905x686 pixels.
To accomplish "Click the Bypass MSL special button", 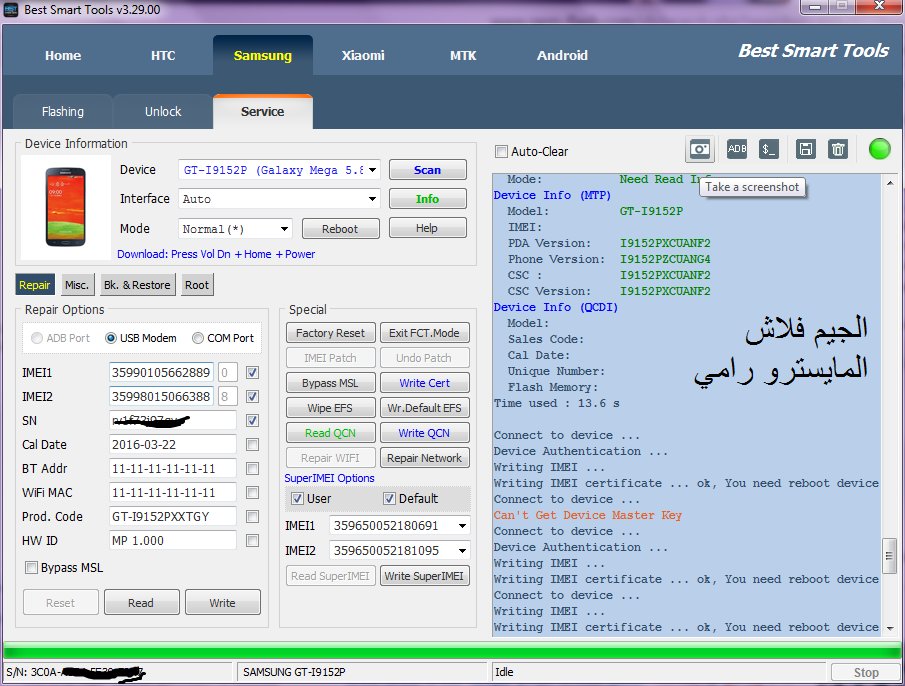I will (x=331, y=383).
